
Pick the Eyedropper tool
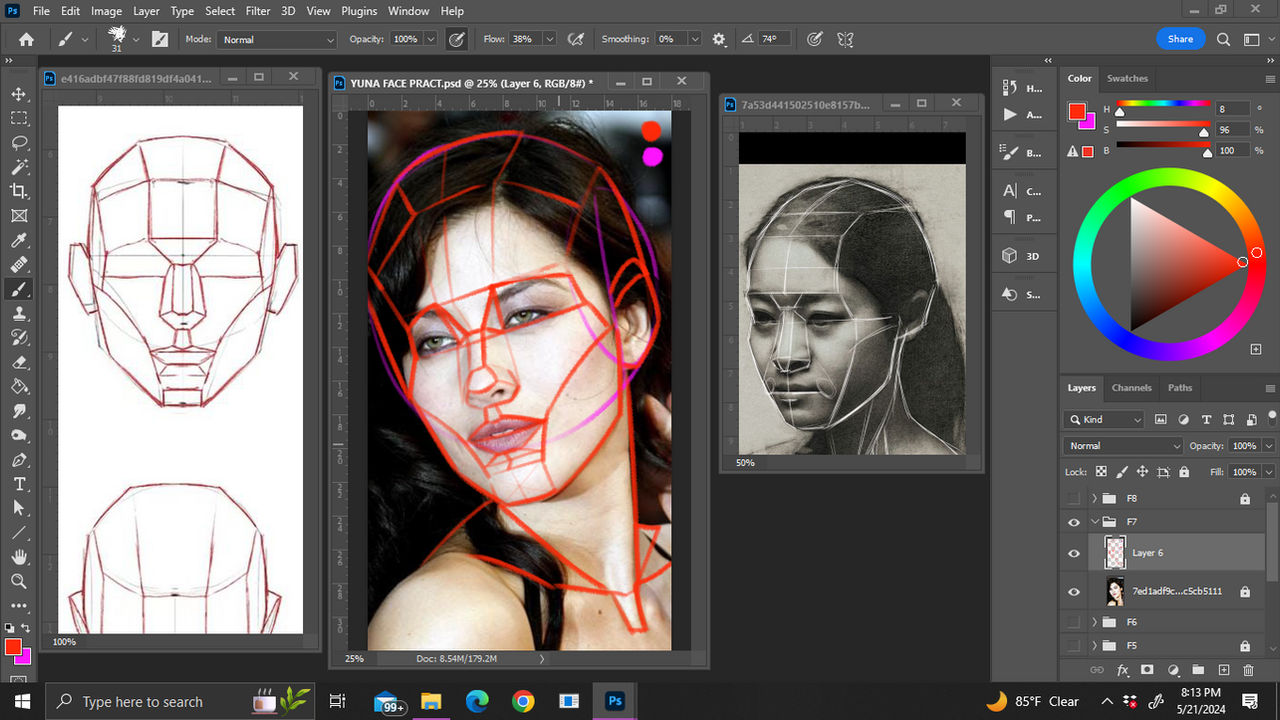pos(19,240)
